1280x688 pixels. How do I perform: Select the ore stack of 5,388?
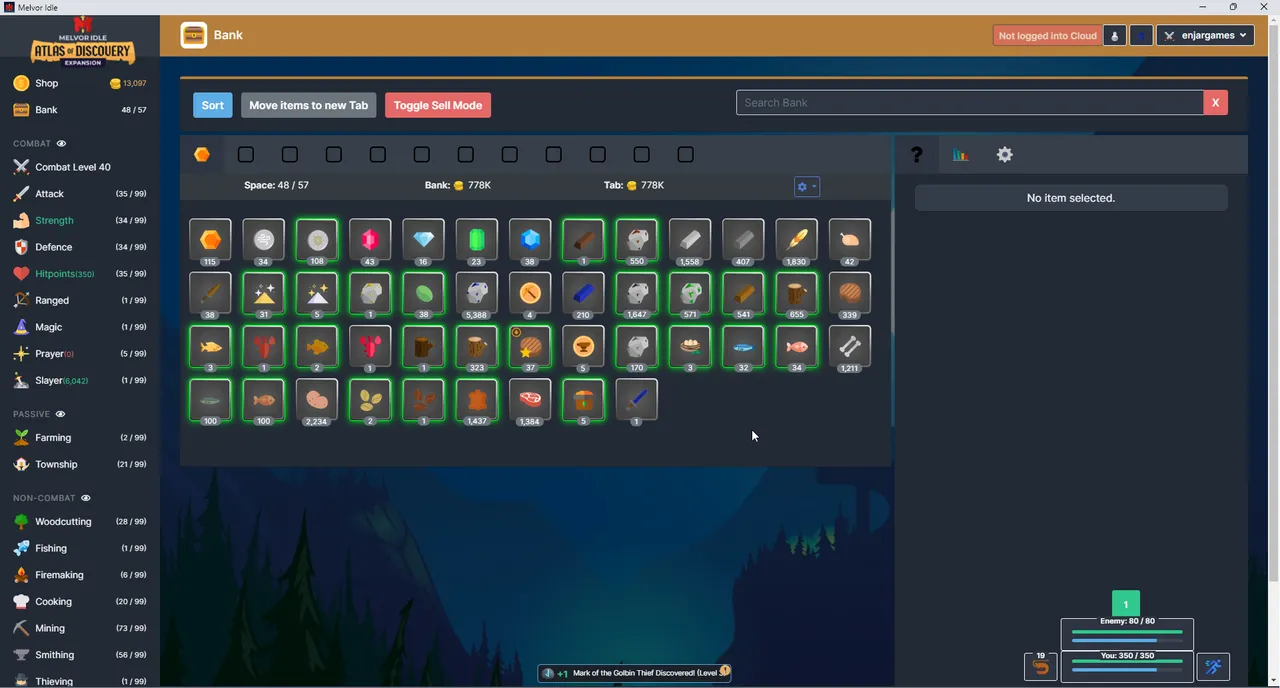pos(476,293)
